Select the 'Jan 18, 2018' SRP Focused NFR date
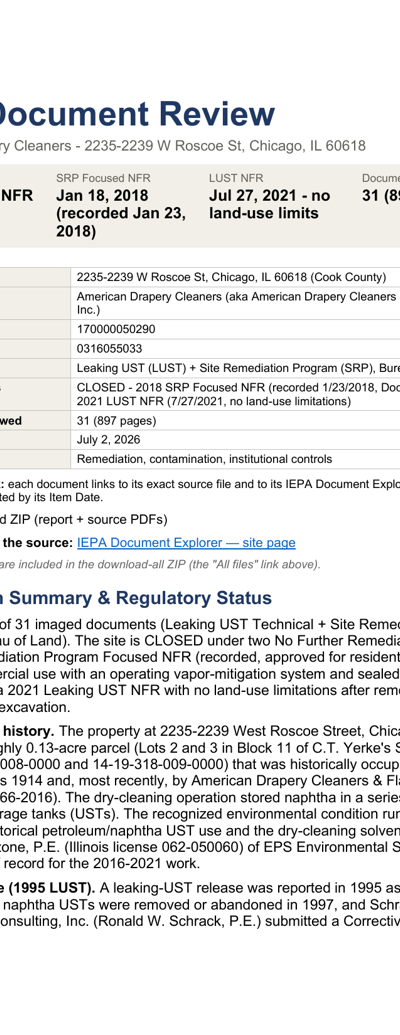Viewport: 400px width, 1035px height. (102, 195)
